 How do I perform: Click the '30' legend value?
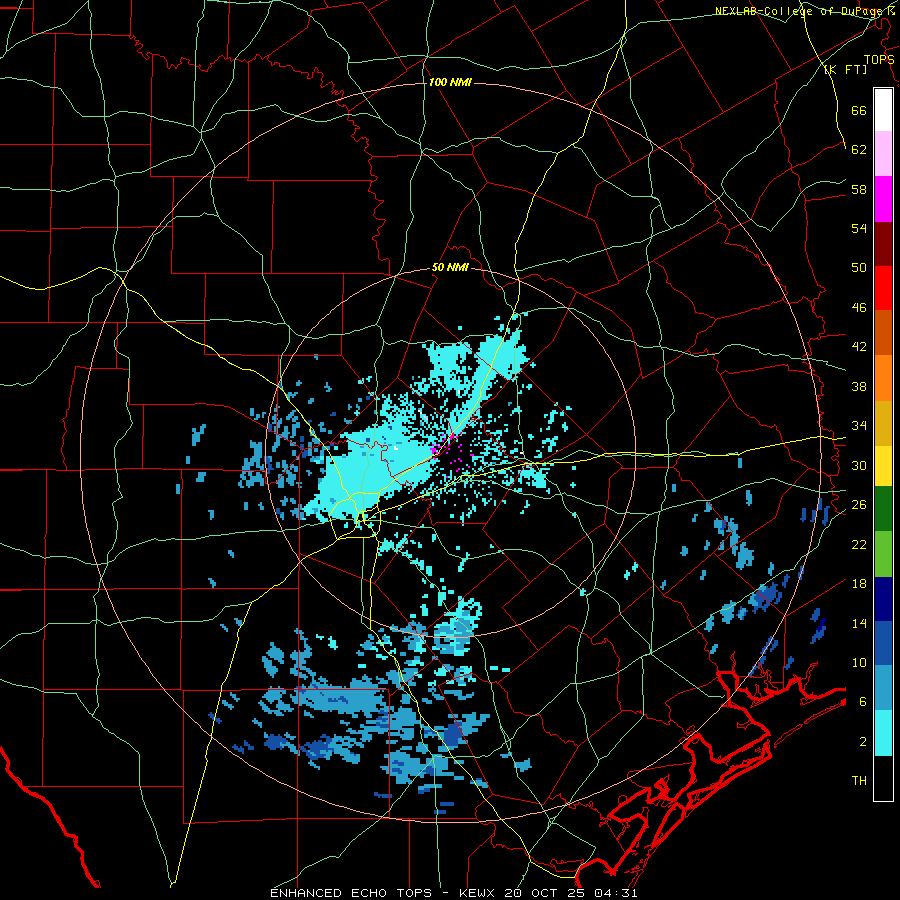(859, 465)
